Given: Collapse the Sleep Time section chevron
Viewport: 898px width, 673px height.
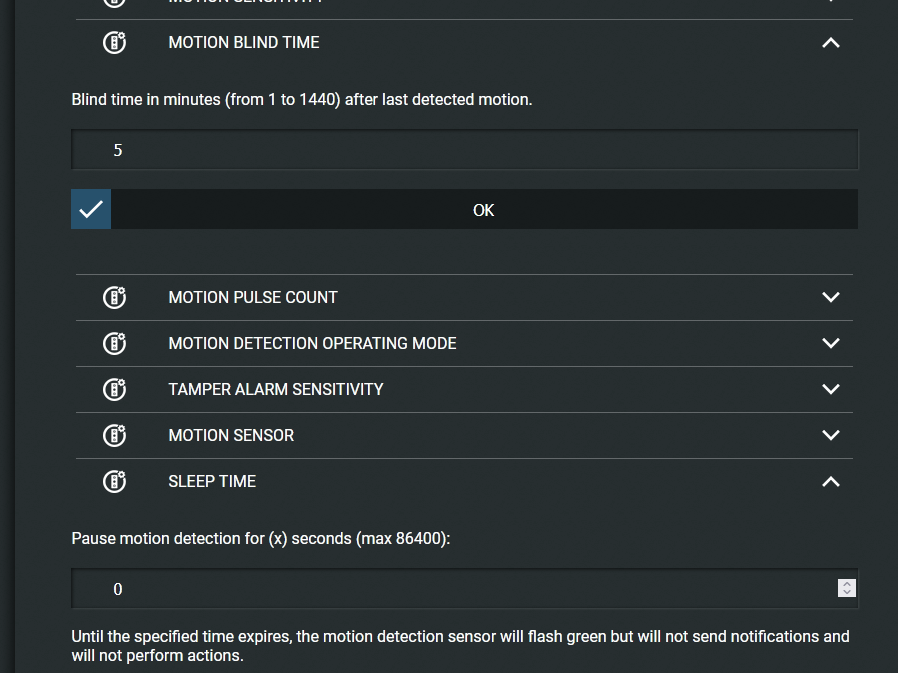Looking at the screenshot, I should (x=830, y=482).
